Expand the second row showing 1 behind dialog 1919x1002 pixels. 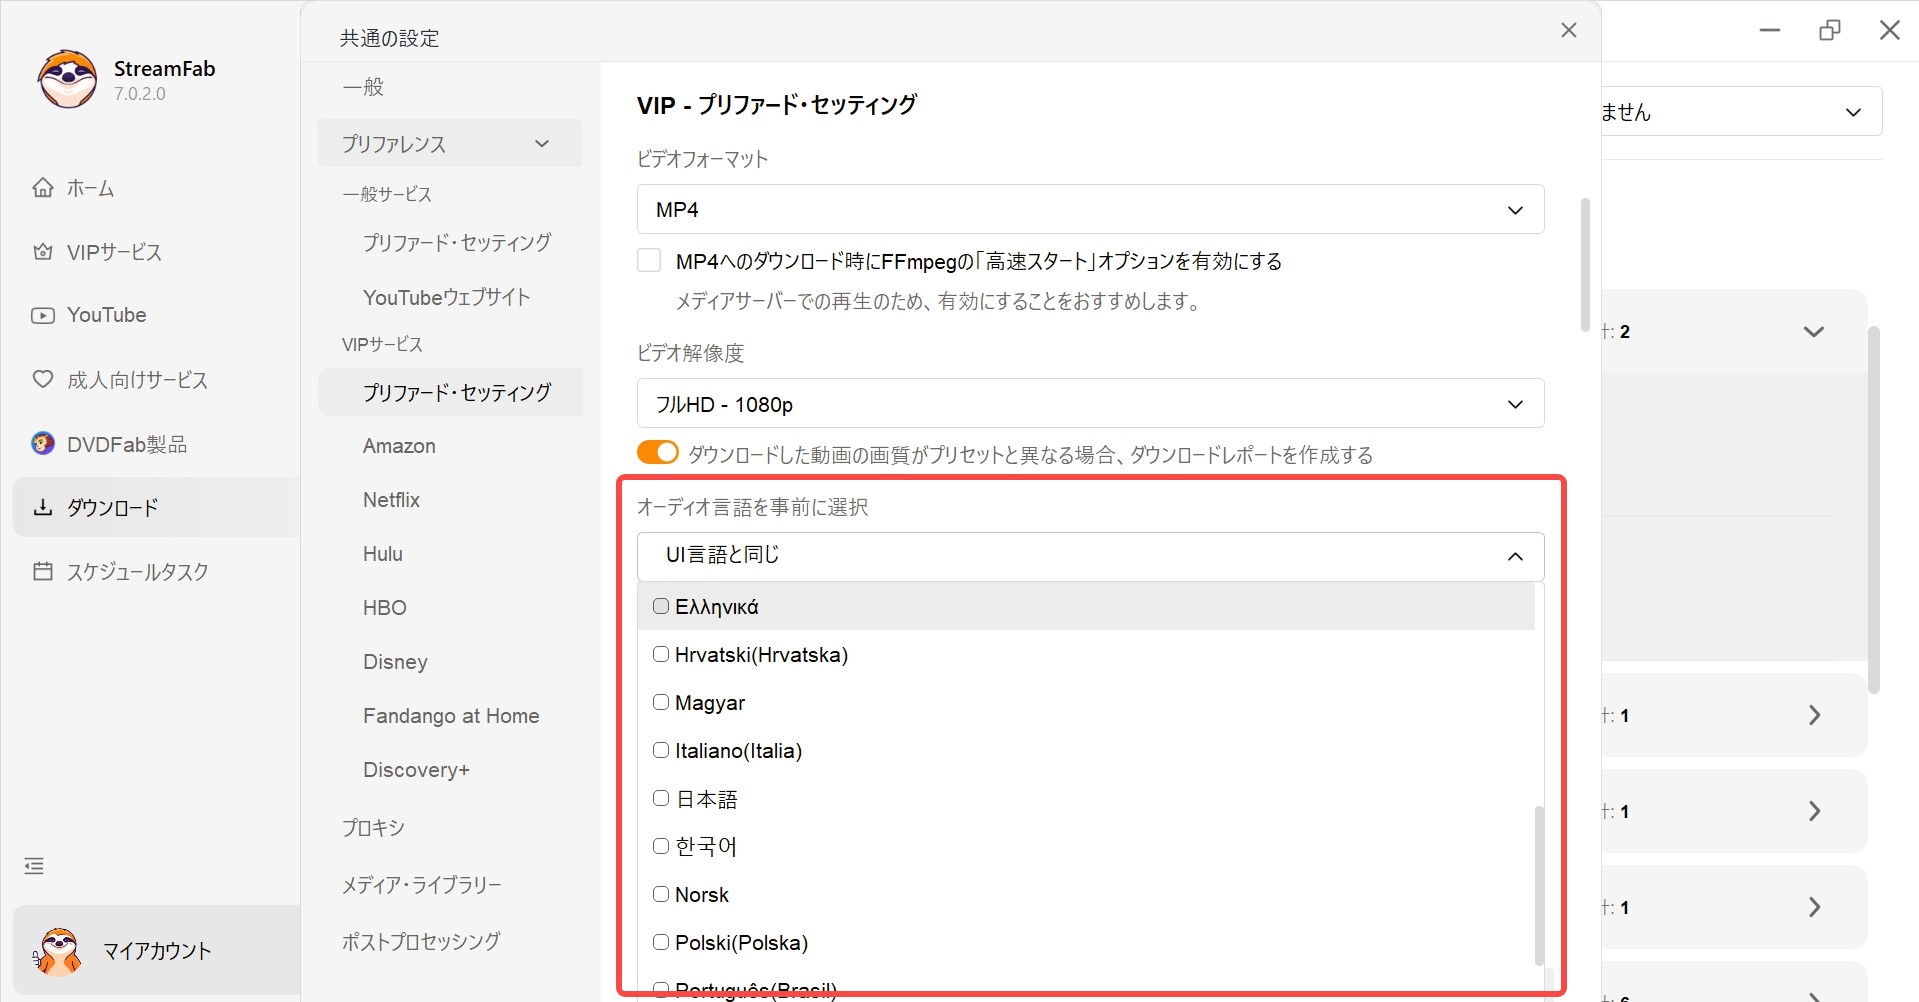coord(1814,811)
